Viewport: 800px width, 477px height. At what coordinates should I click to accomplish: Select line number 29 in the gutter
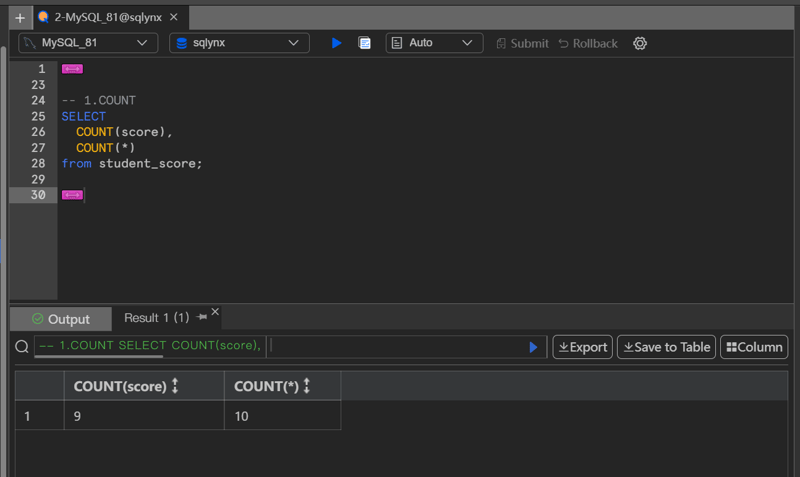pos(38,180)
